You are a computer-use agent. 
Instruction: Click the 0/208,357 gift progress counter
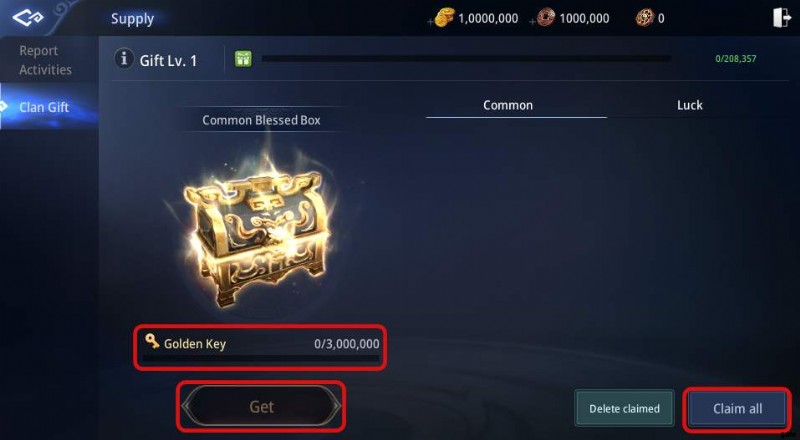click(x=736, y=59)
